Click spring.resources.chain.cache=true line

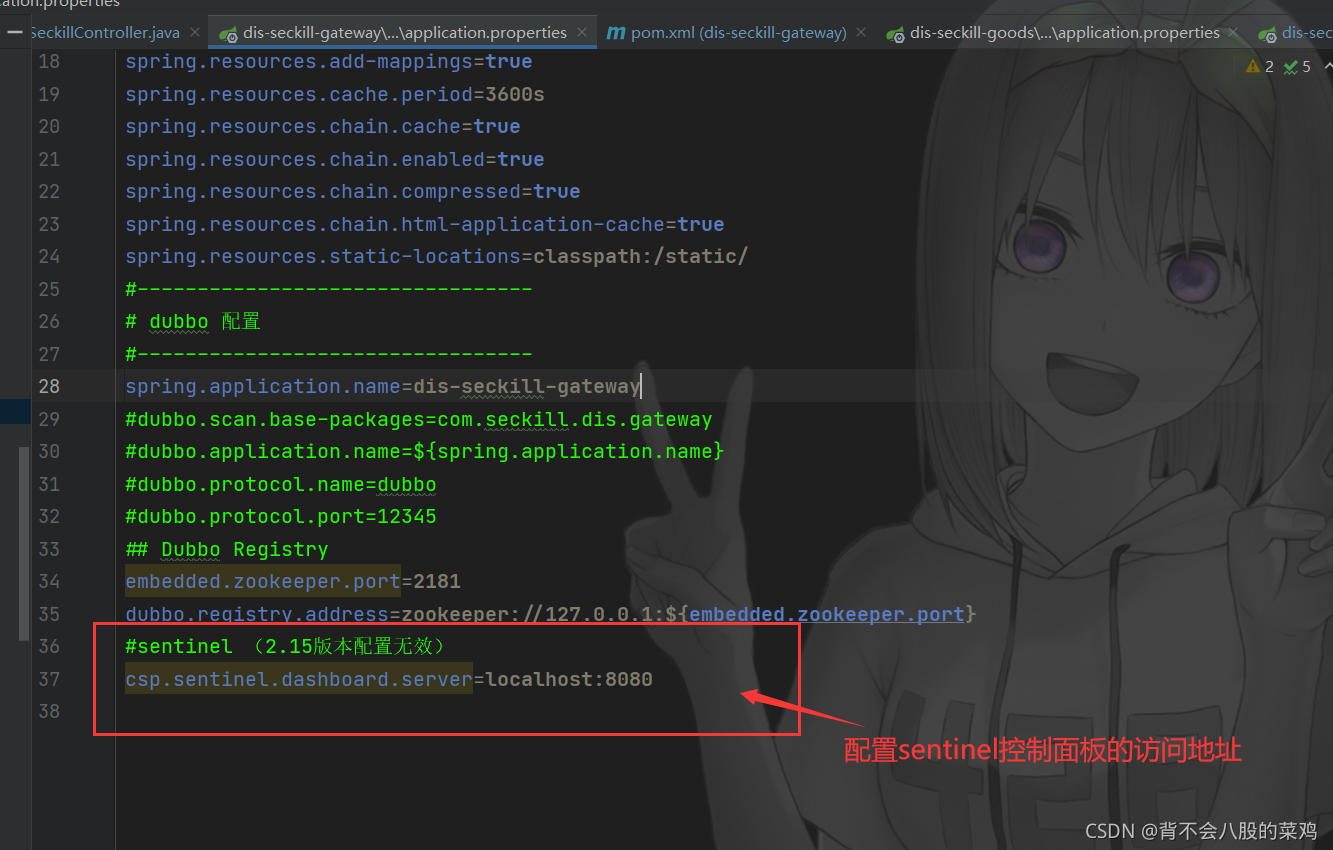322,127
